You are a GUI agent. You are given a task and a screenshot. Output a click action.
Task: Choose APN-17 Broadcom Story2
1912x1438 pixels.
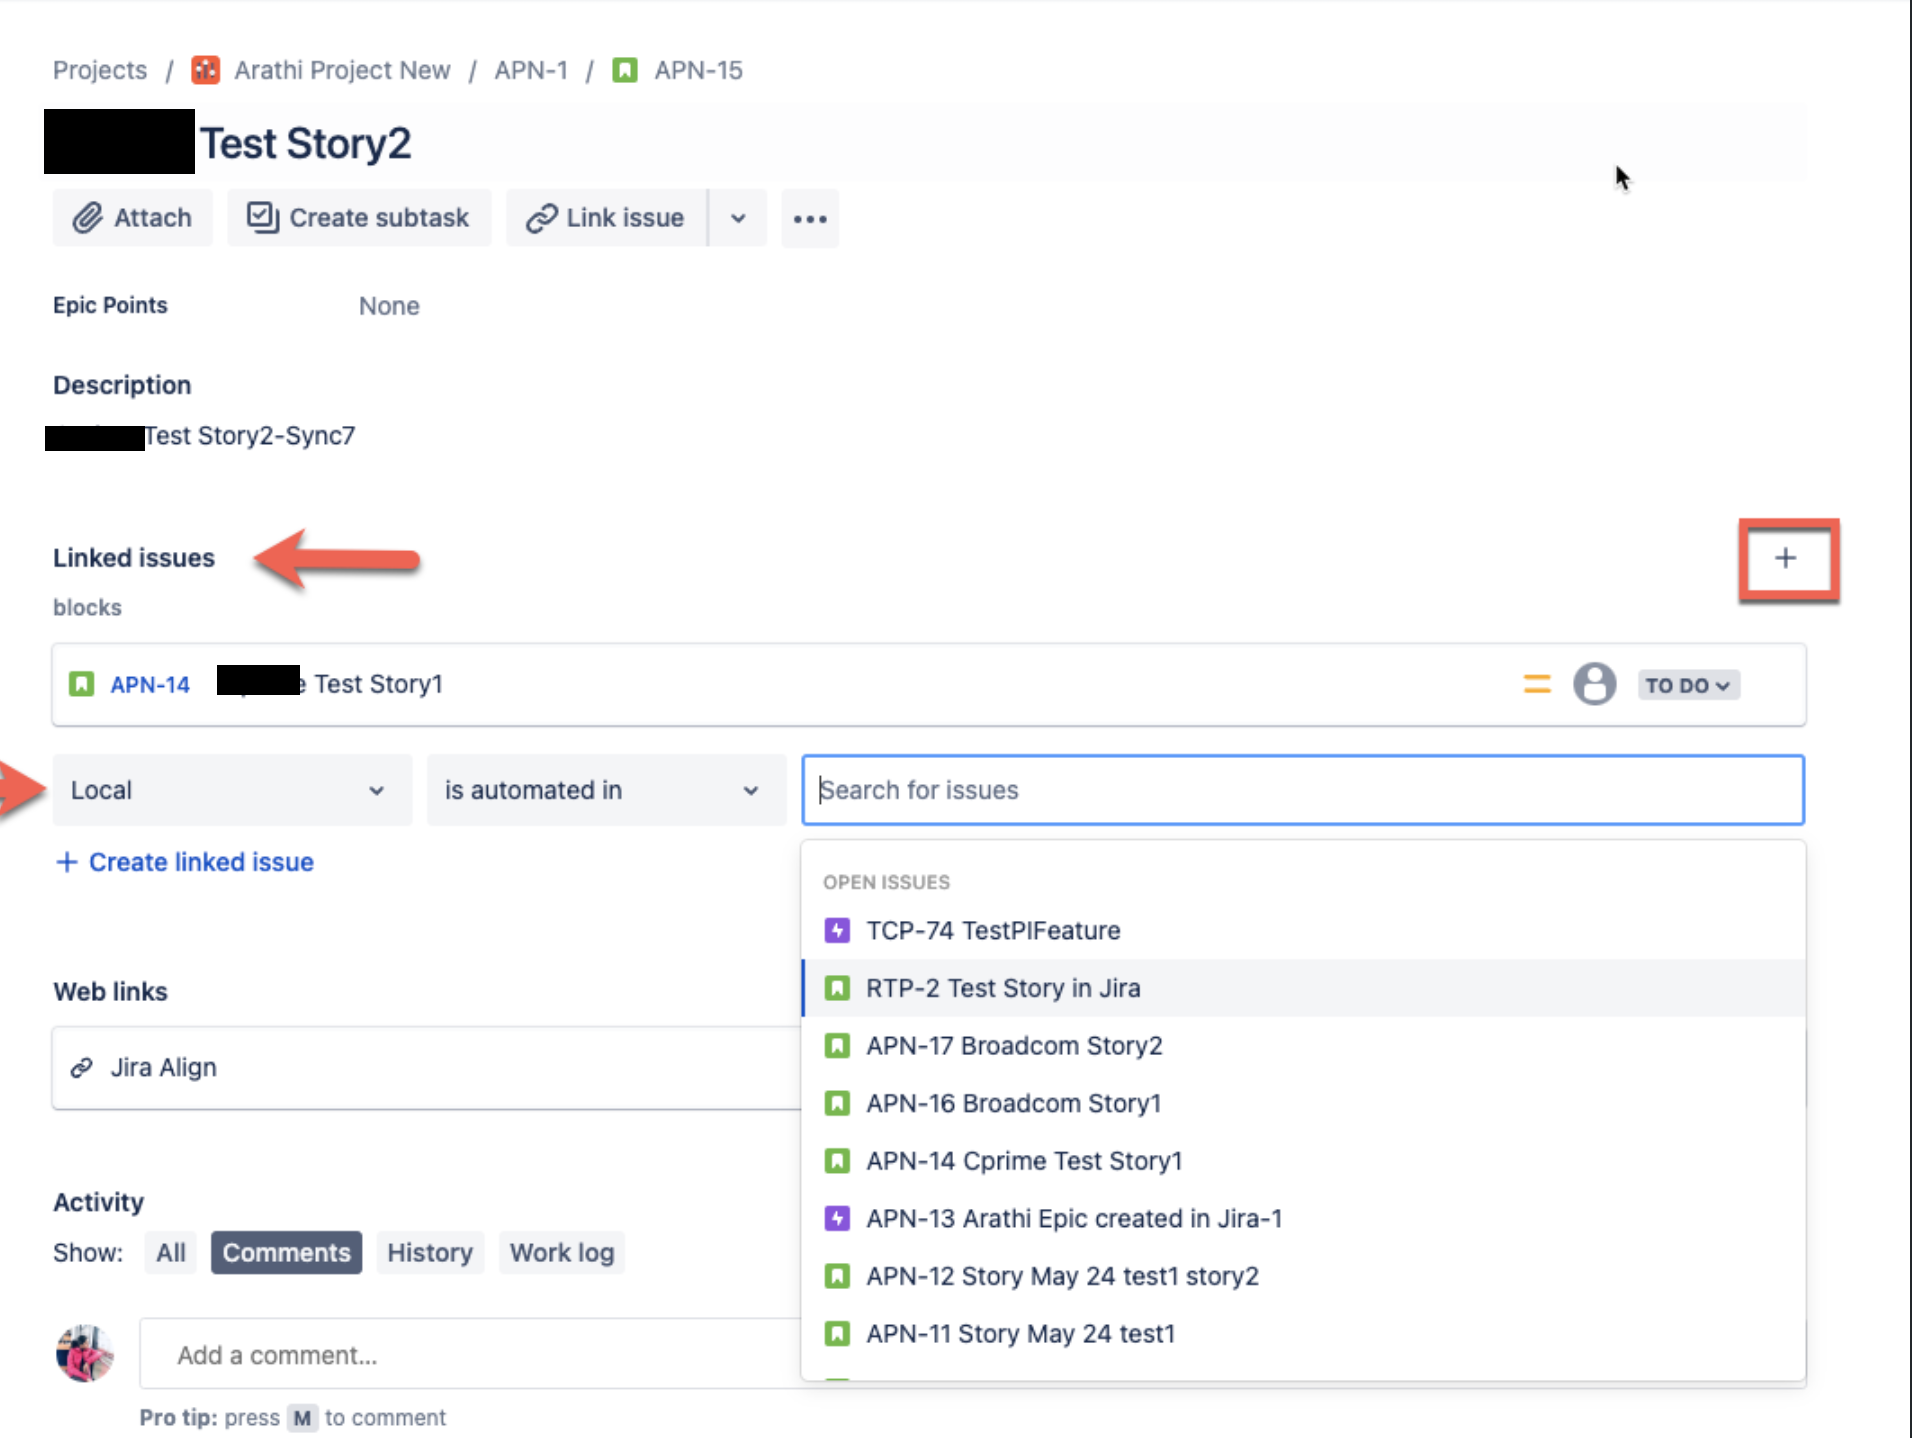tap(1303, 1046)
